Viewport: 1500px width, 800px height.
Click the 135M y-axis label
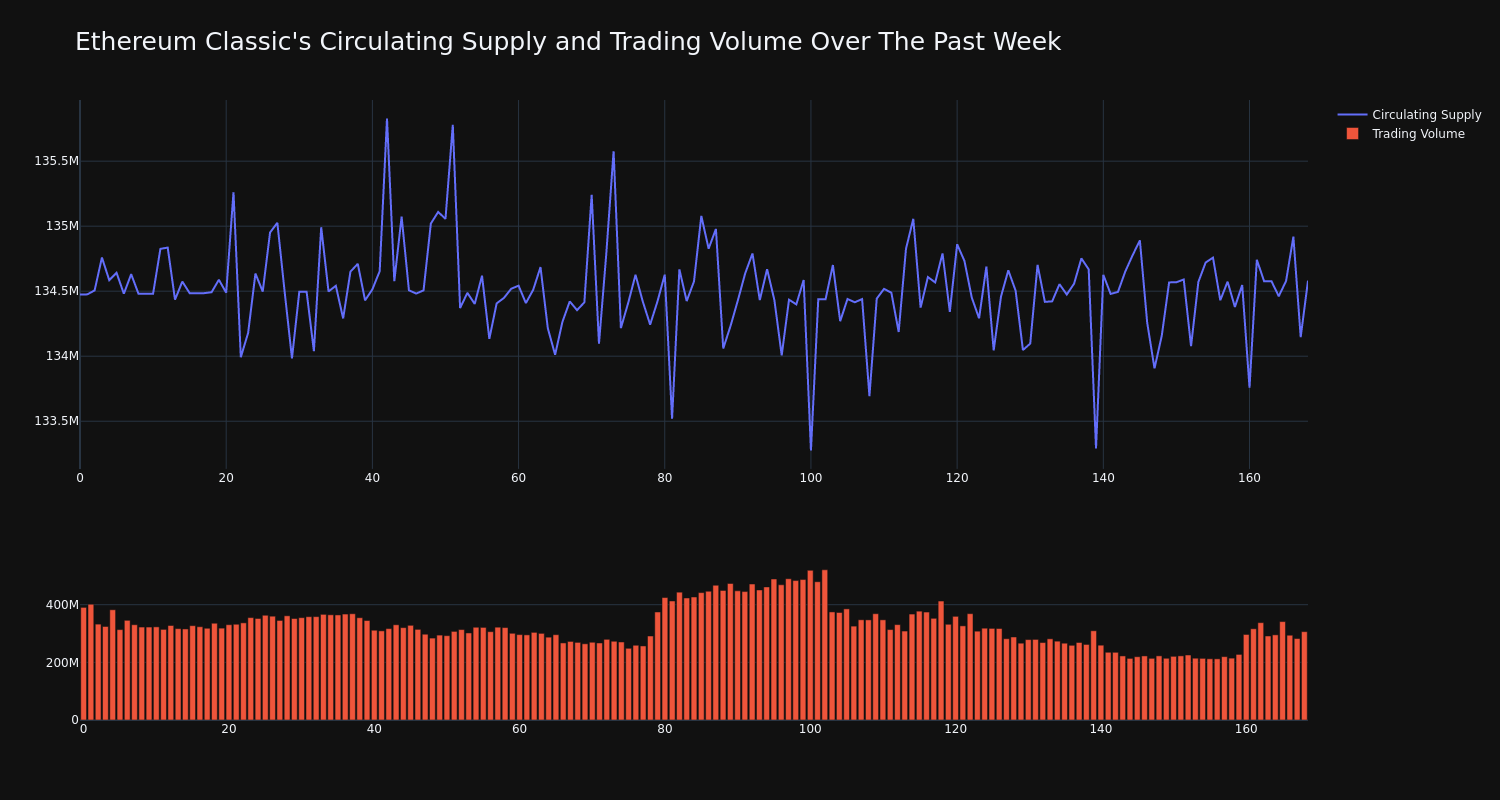62,226
